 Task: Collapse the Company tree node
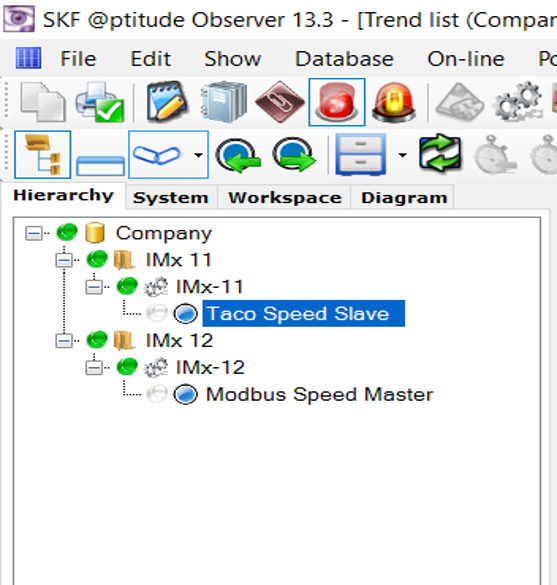34,234
